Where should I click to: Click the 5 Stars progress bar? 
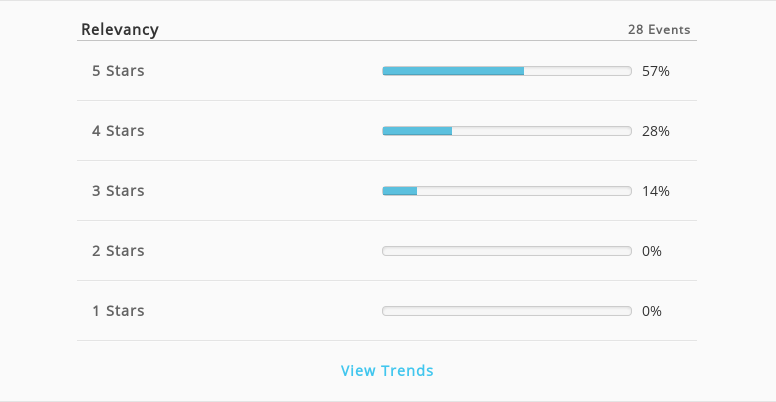click(507, 71)
